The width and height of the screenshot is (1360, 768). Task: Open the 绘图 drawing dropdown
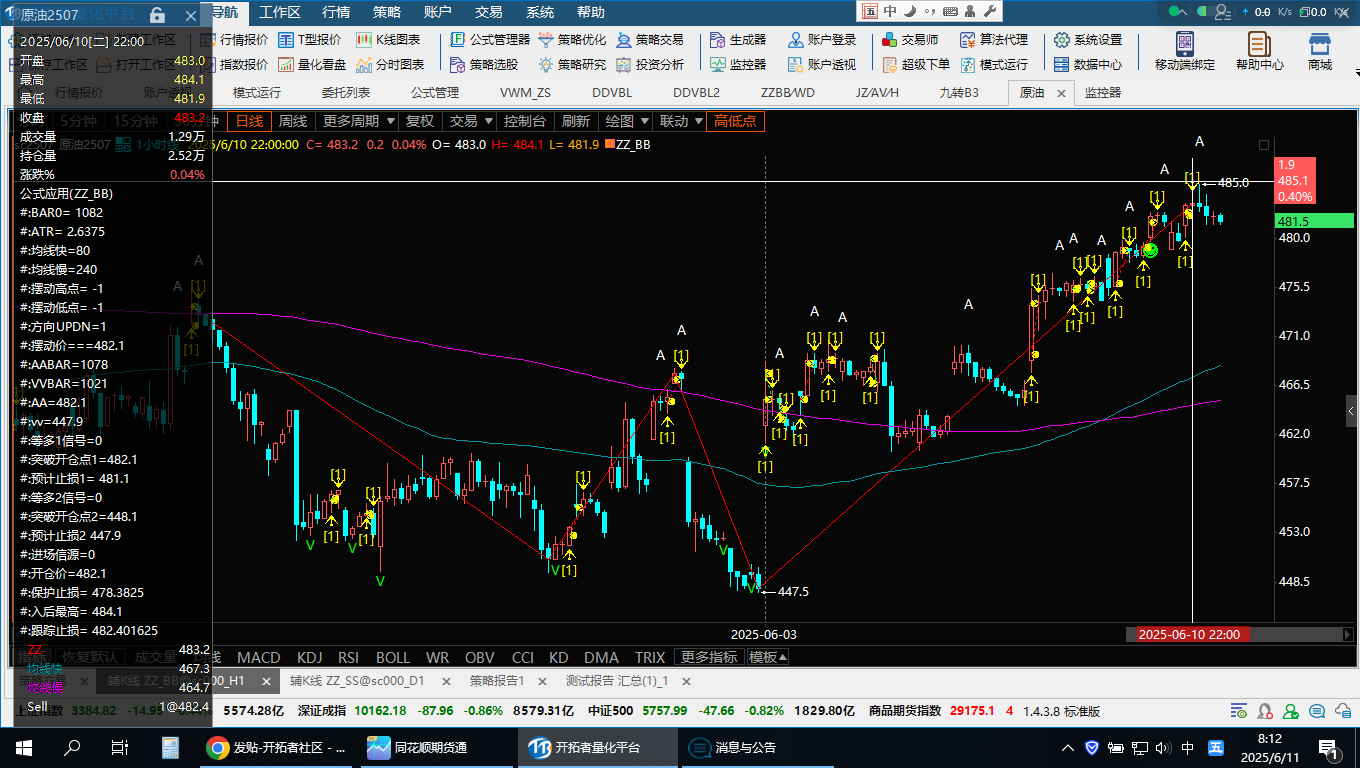(x=626, y=121)
